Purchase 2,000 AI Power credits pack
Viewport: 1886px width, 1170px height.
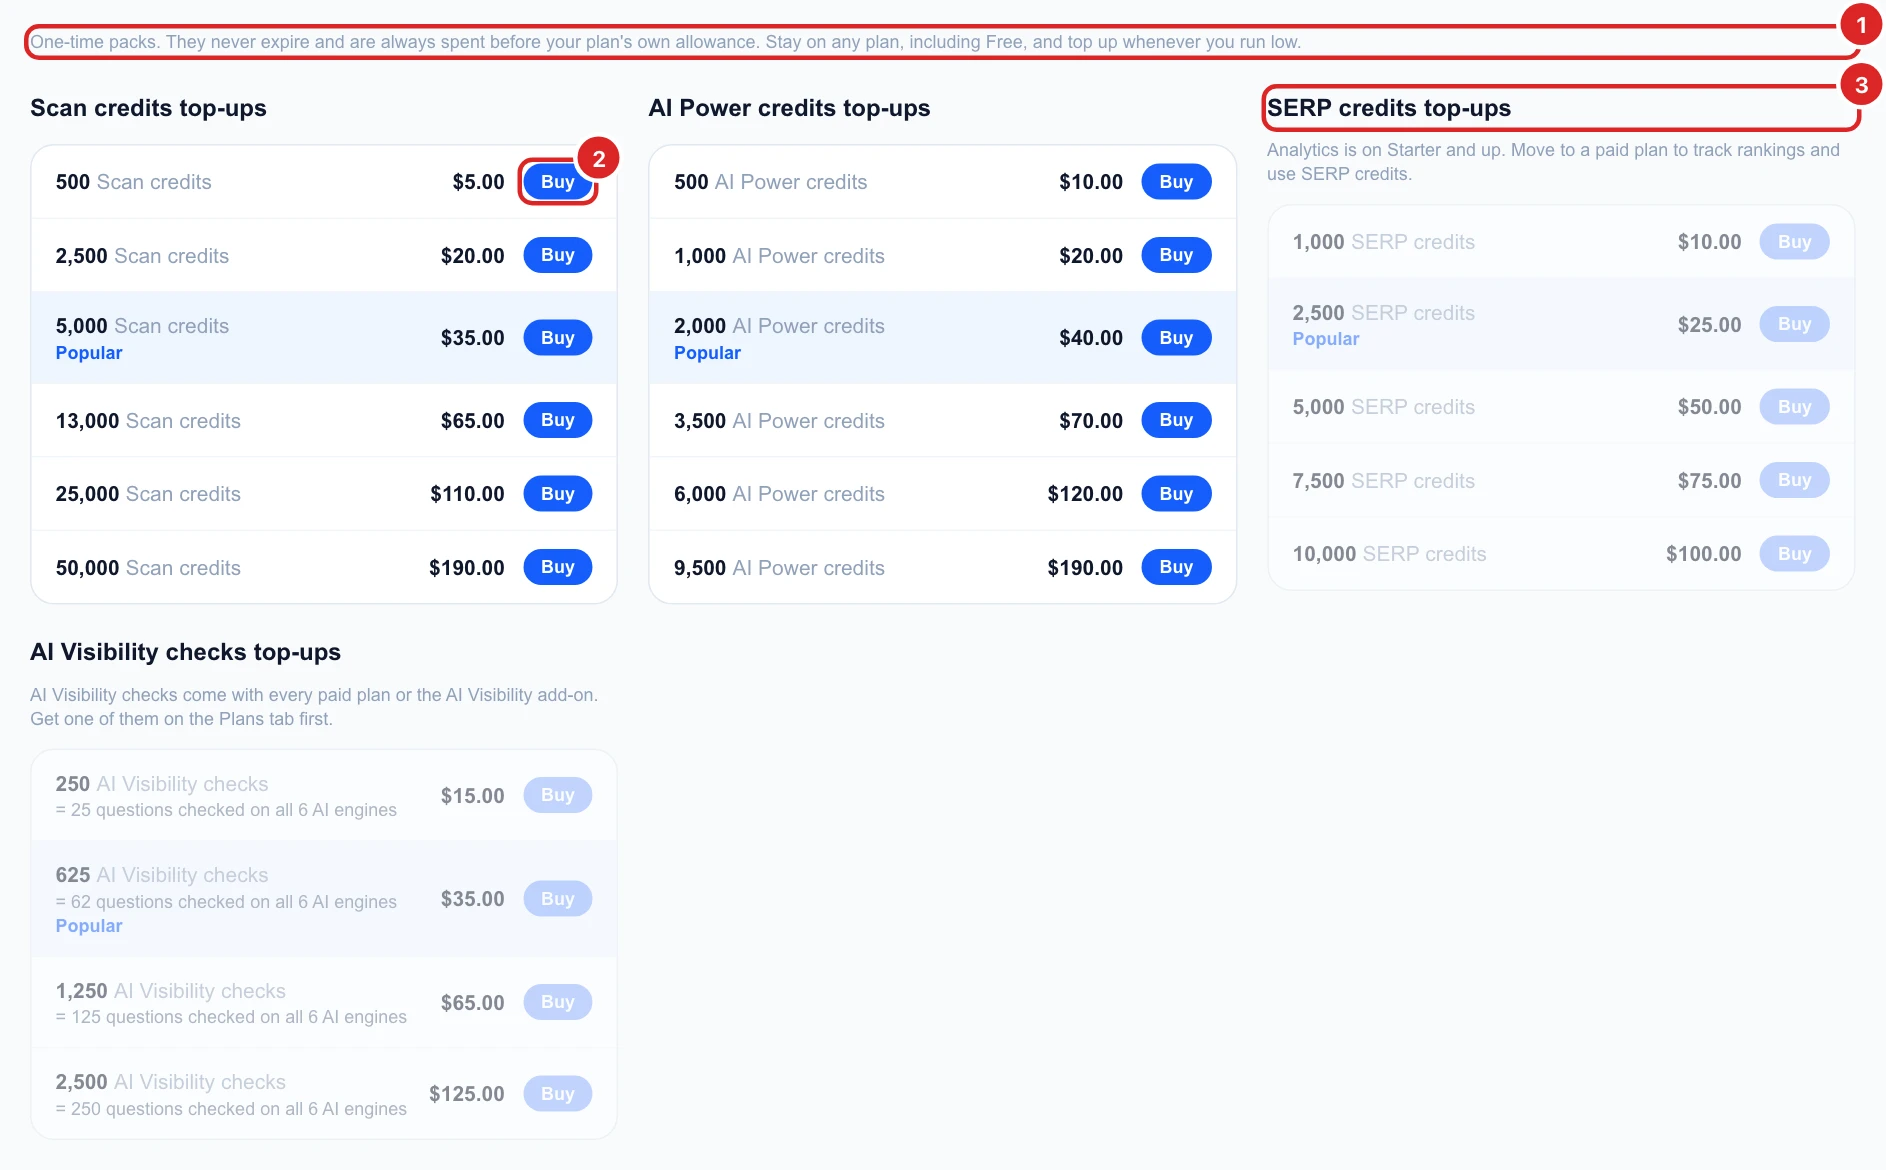(1176, 338)
